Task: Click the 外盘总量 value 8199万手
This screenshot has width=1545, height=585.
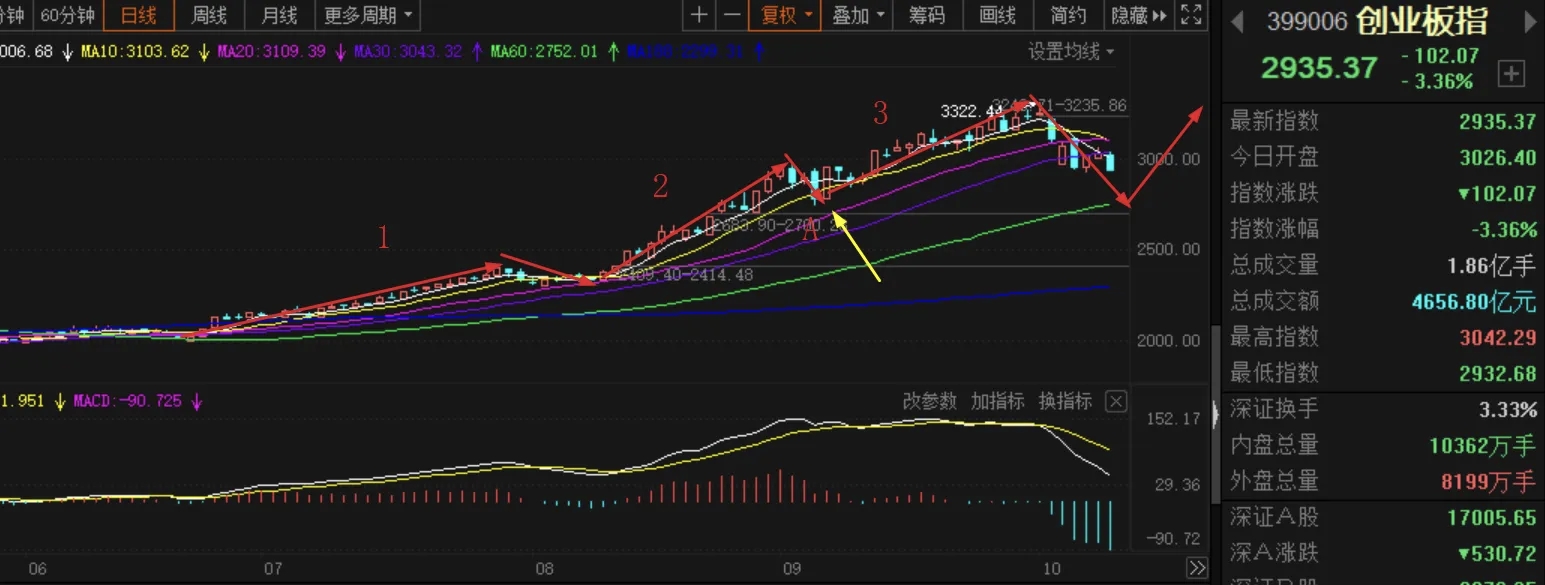Action: [x=1489, y=481]
